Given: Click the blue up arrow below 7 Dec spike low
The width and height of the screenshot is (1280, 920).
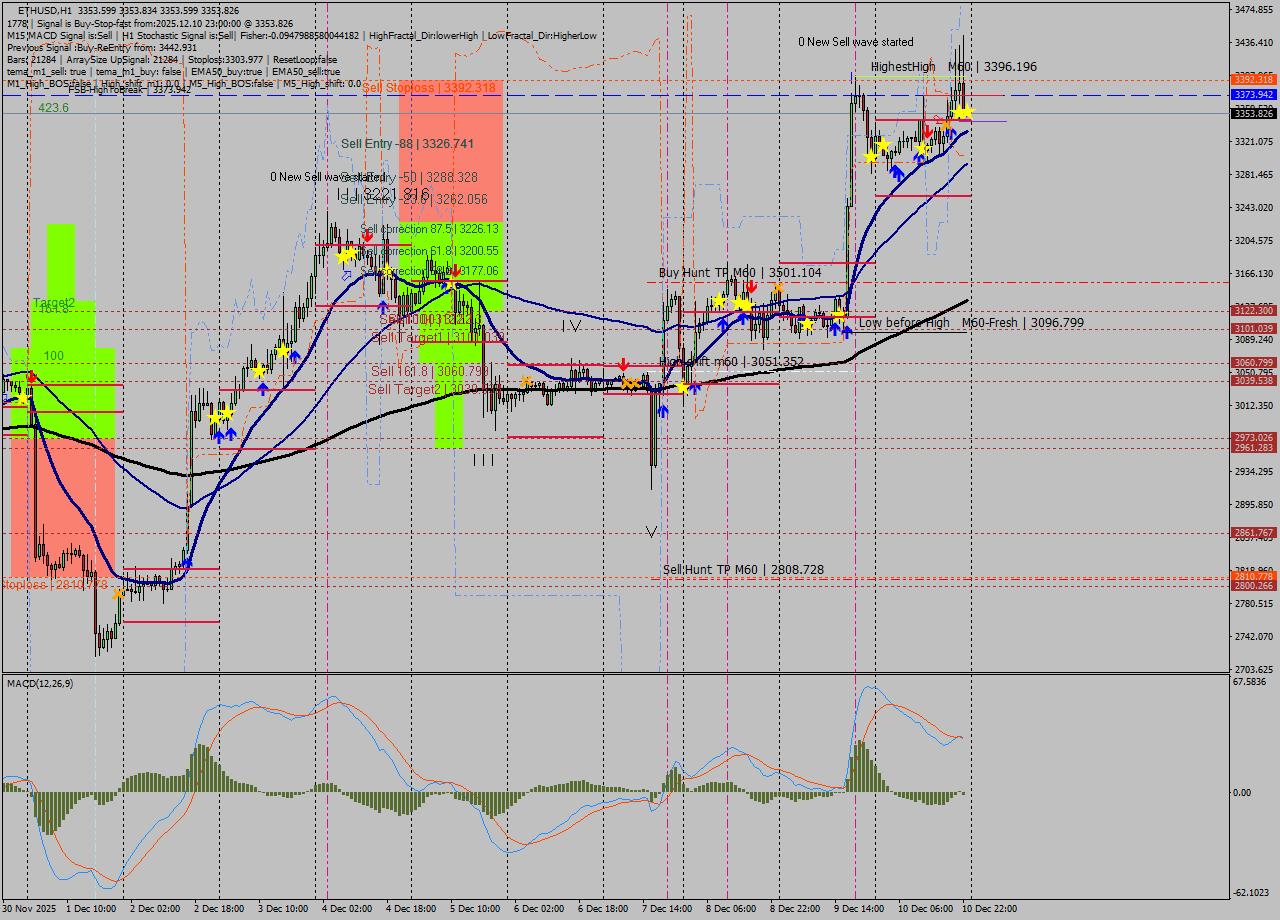Looking at the screenshot, I should pyautogui.click(x=663, y=410).
